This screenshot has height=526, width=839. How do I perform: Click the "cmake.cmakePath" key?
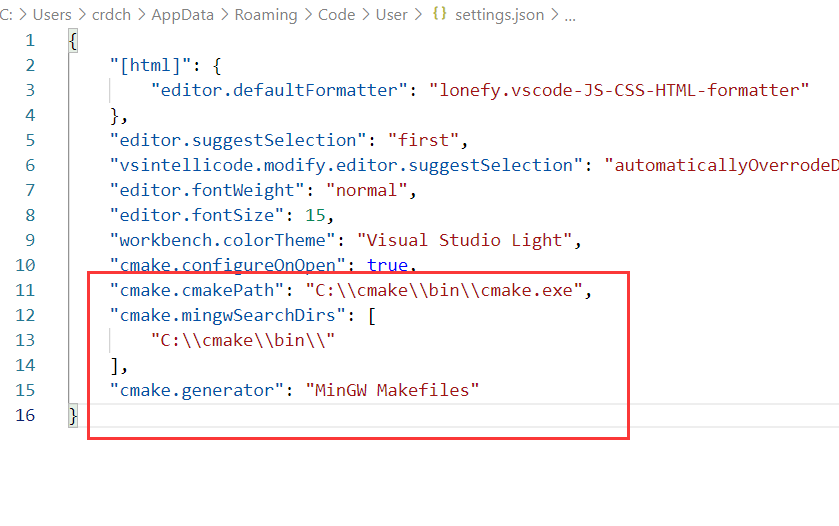coord(197,290)
